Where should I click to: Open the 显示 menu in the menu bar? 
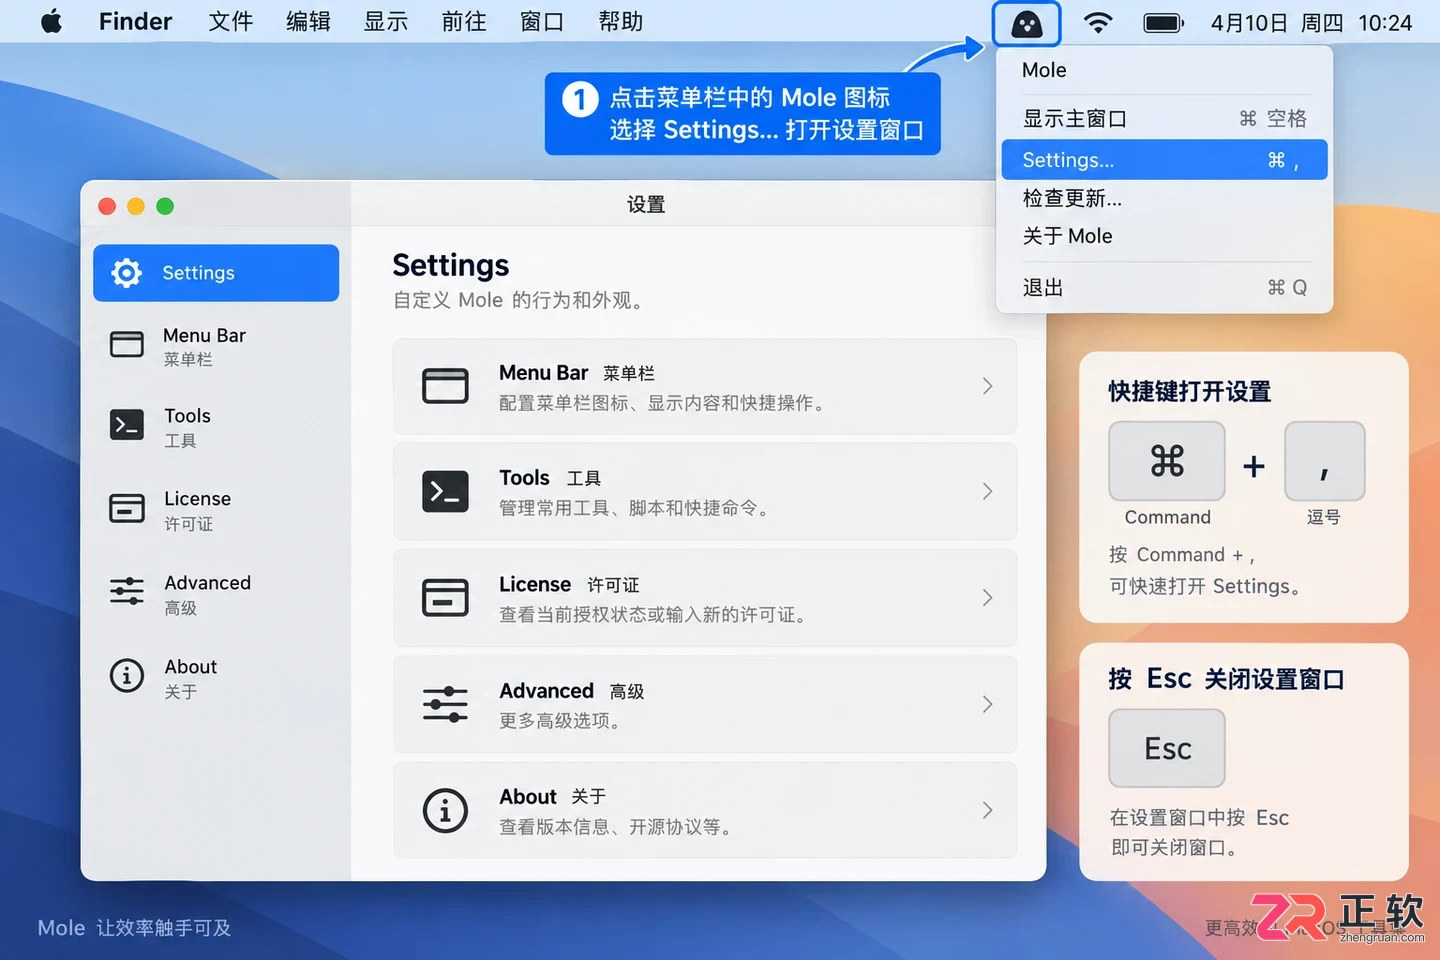[386, 22]
